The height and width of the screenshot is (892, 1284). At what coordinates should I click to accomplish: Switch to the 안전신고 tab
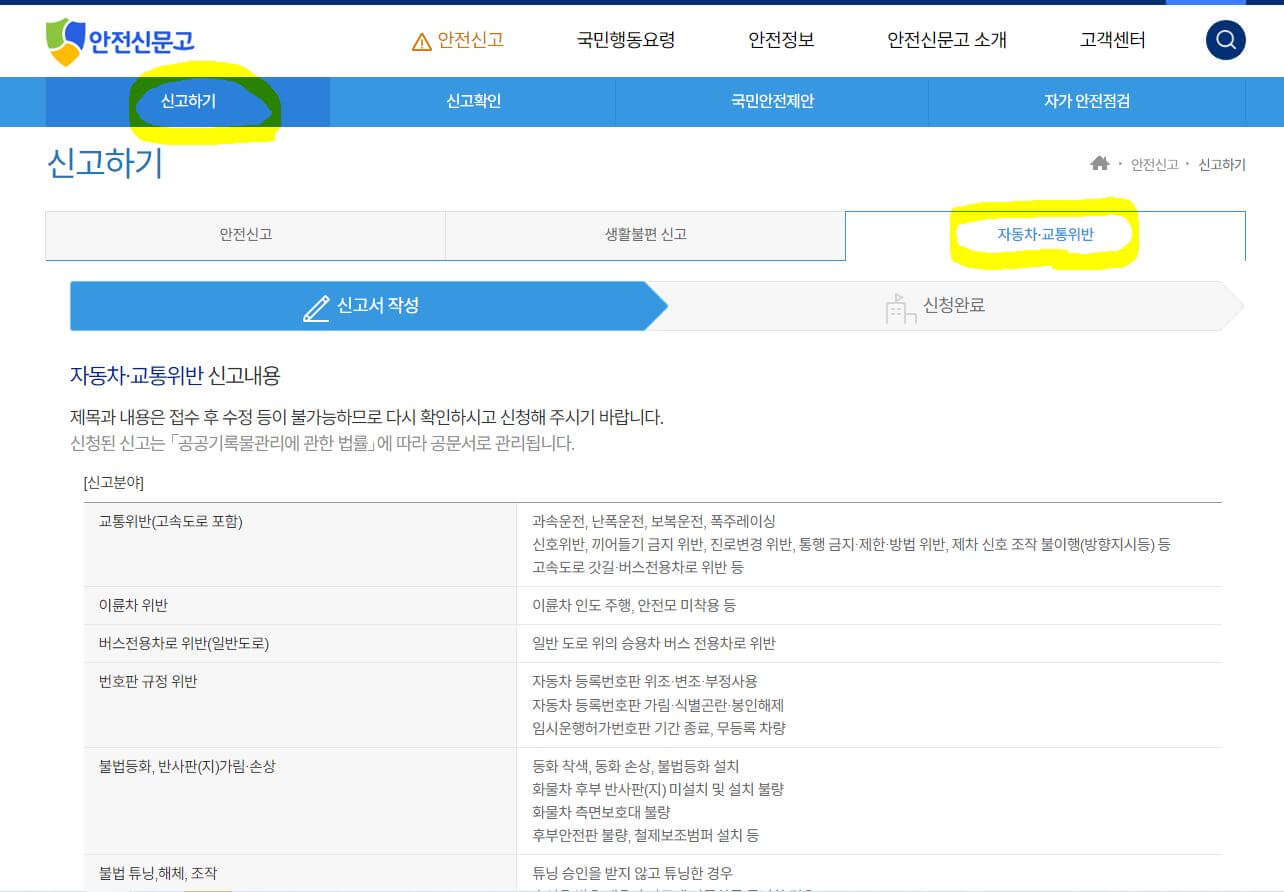tap(244, 235)
